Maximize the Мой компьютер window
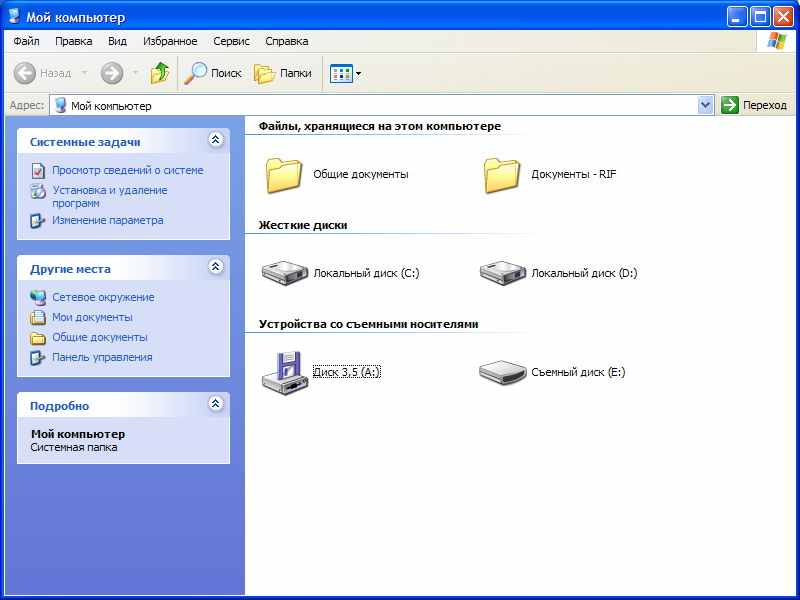The image size is (800, 600). pyautogui.click(x=760, y=17)
